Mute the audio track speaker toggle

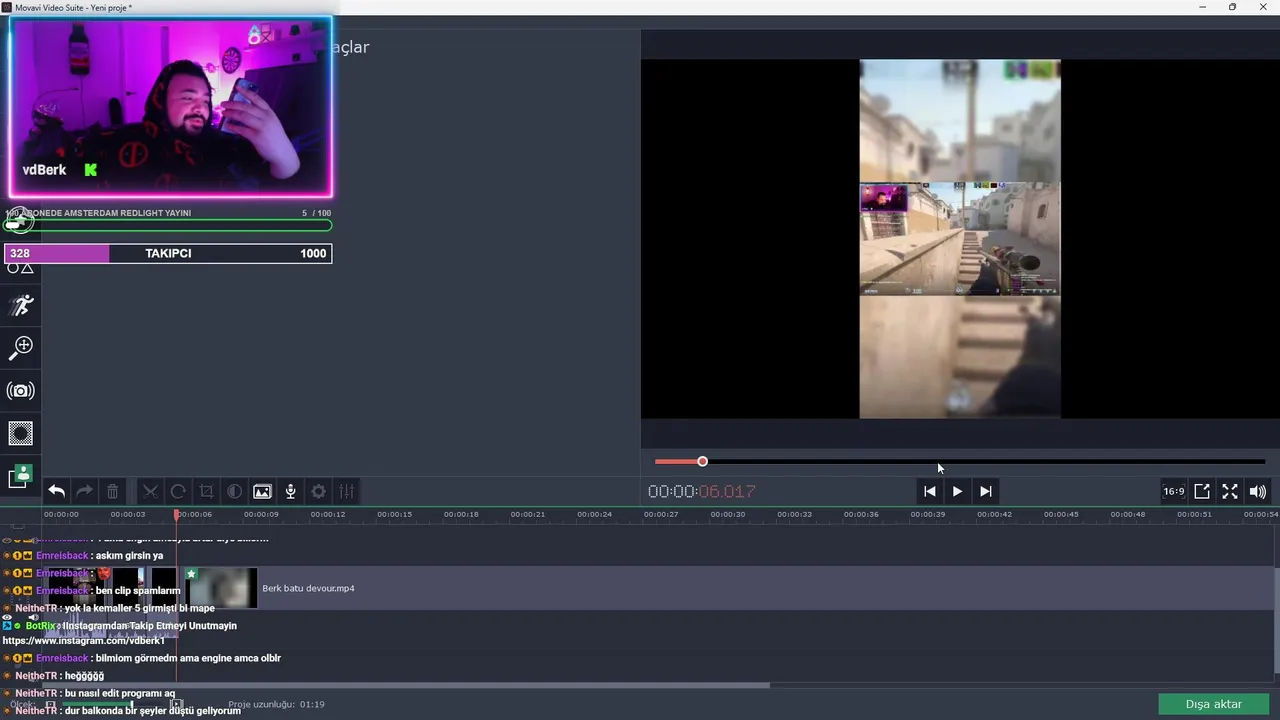tap(33, 617)
